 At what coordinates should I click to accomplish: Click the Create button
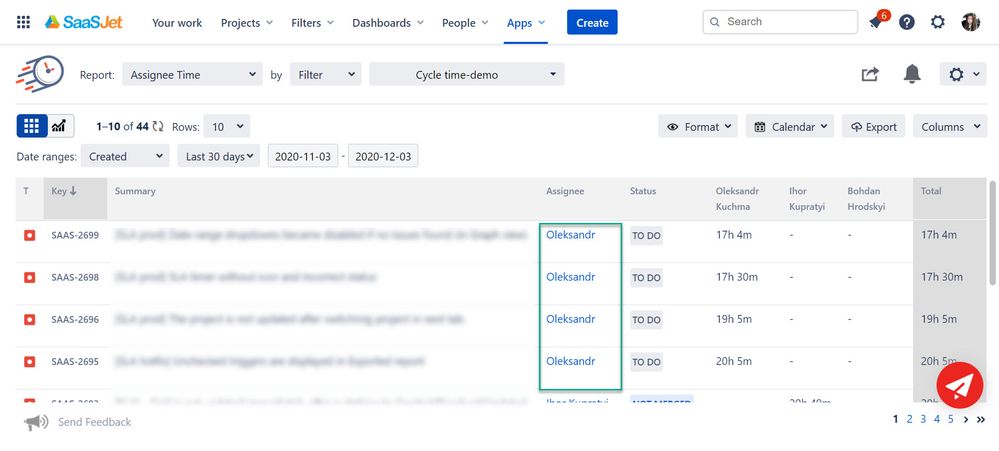tap(592, 22)
